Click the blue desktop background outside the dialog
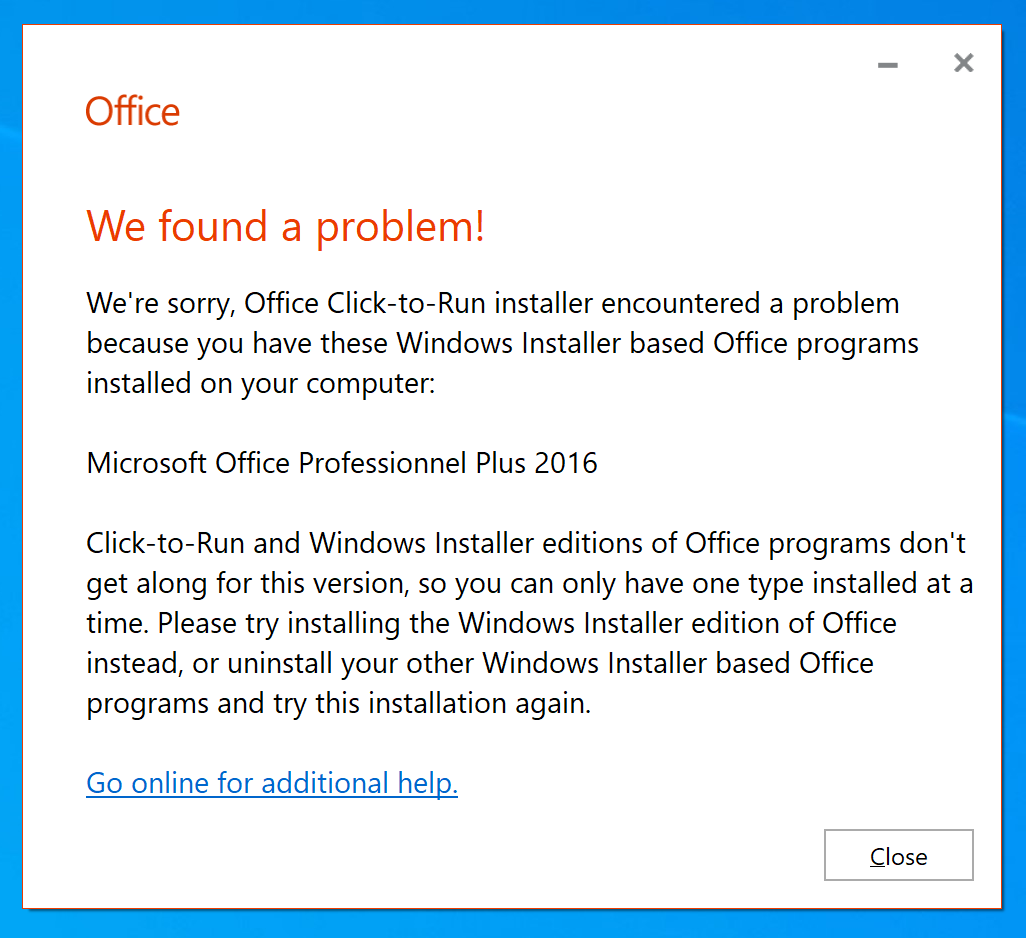This screenshot has width=1026, height=938. pos(1013,500)
